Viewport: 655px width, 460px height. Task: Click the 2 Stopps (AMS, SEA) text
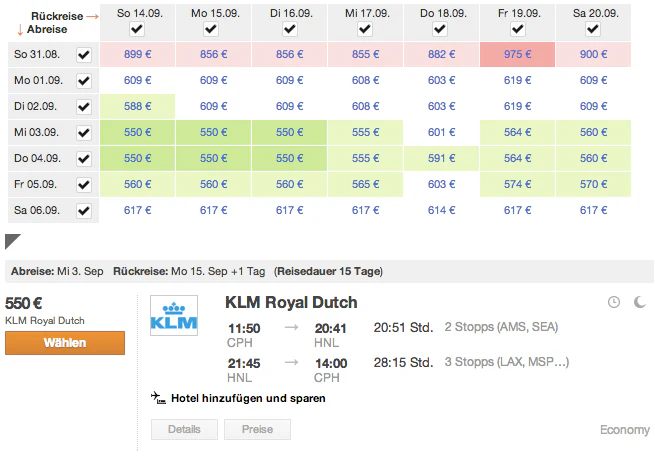(501, 327)
